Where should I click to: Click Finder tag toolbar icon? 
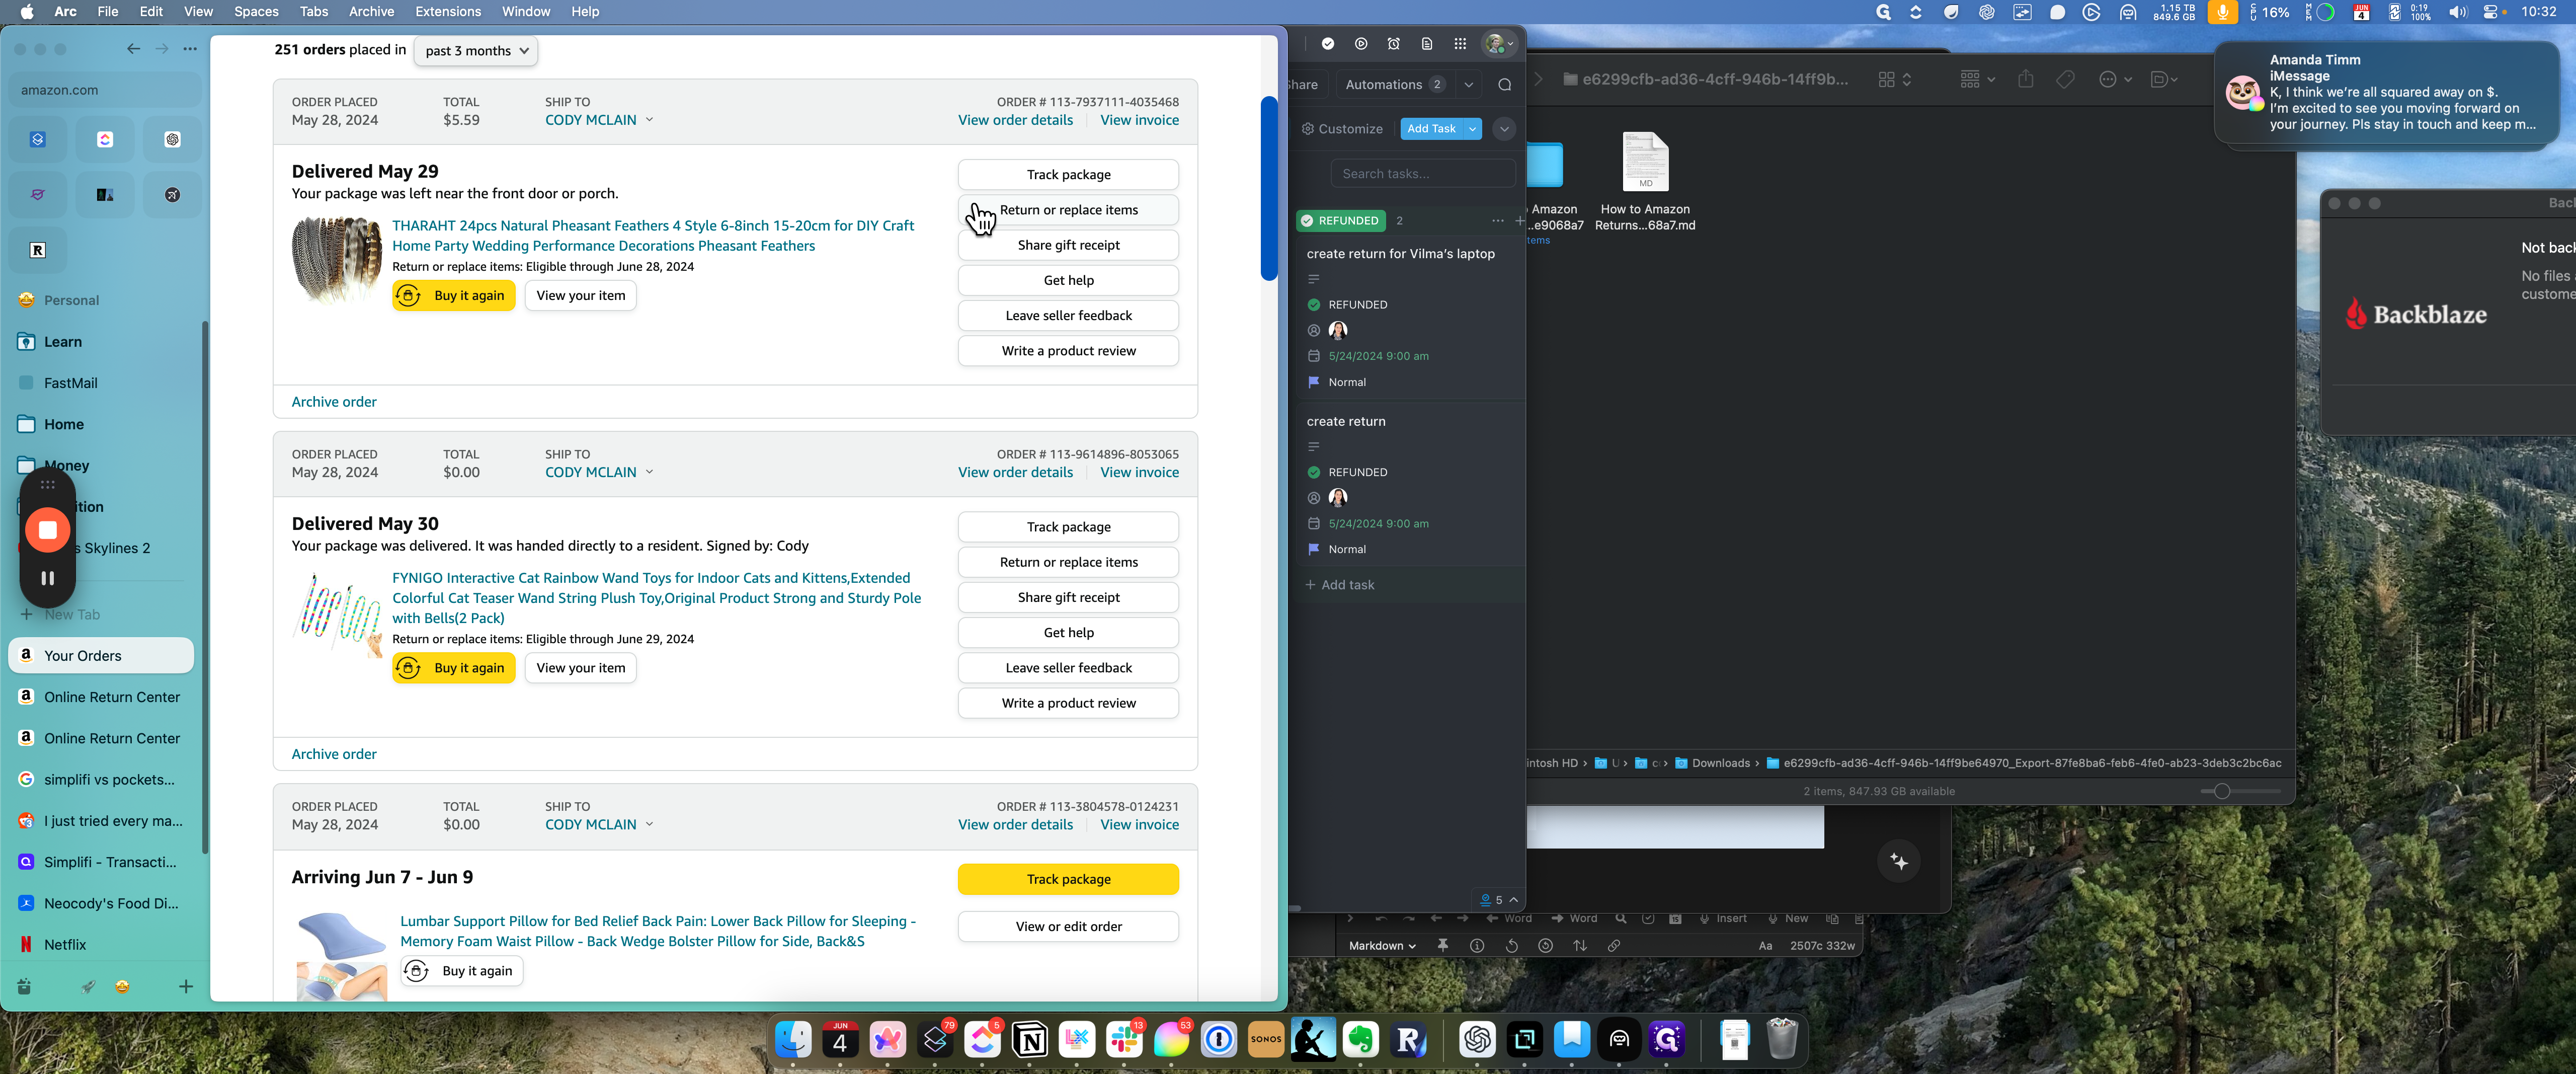pos(2065,79)
